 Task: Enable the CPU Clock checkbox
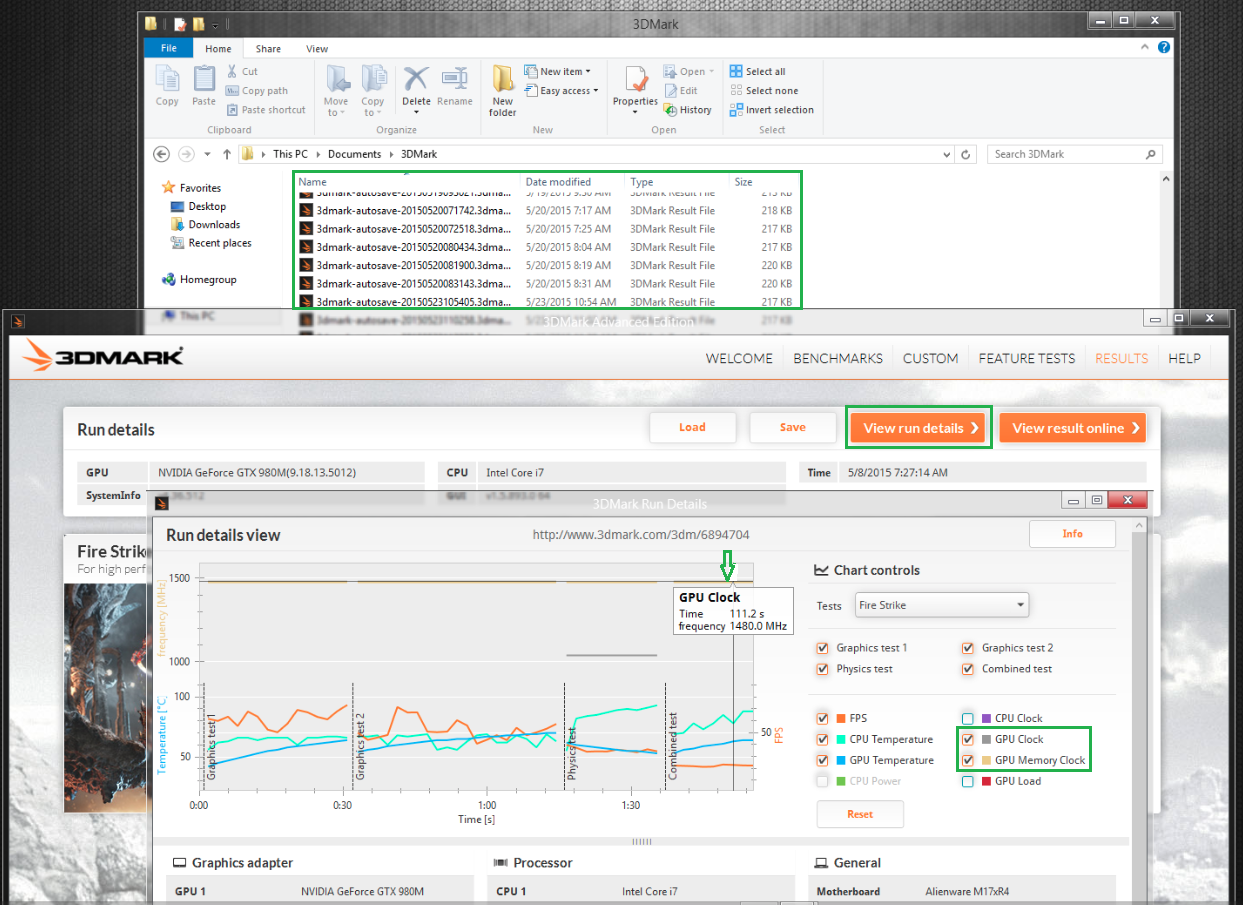pos(968,718)
